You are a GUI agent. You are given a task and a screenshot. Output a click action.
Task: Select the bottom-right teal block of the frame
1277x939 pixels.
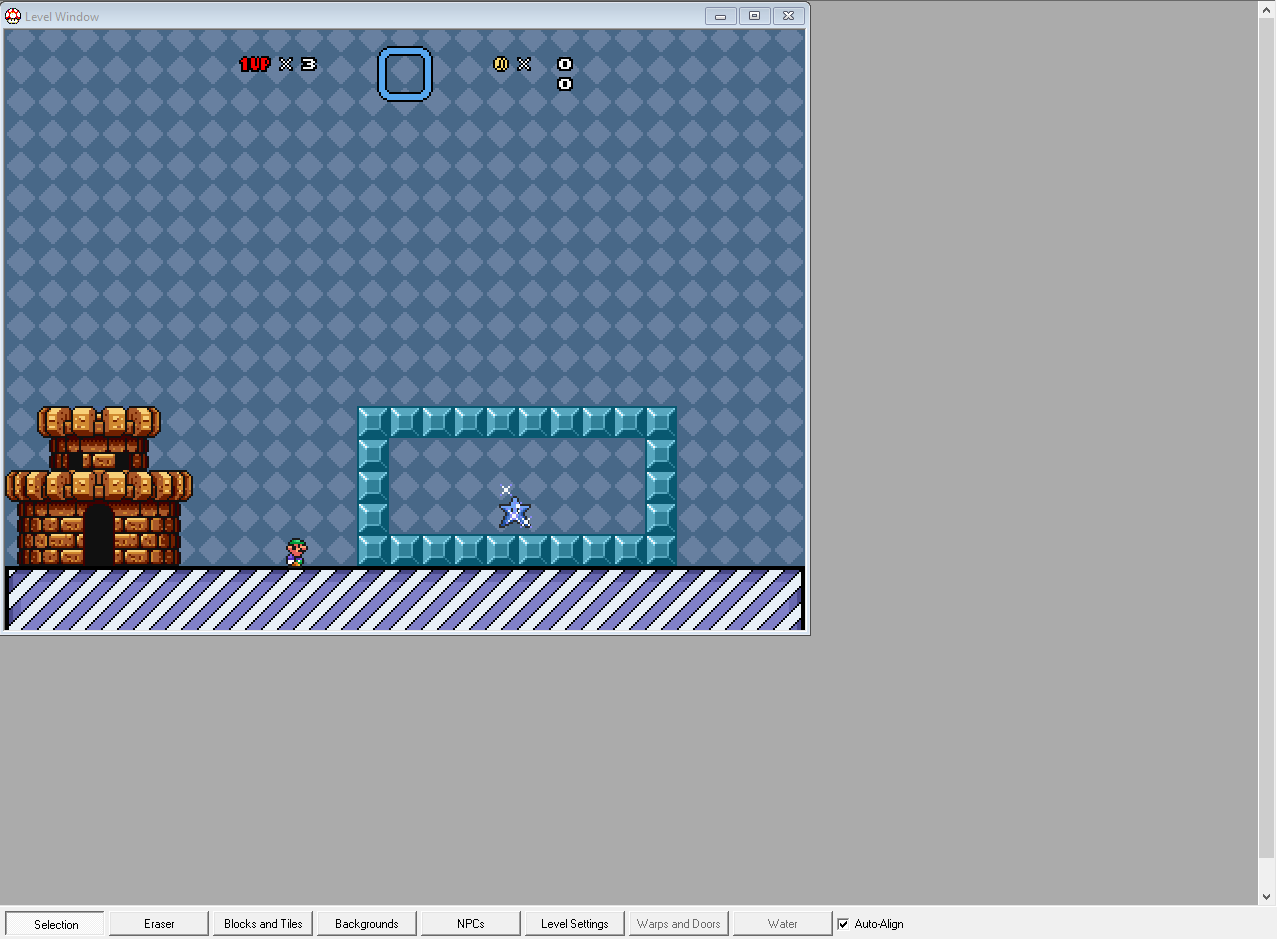[661, 550]
